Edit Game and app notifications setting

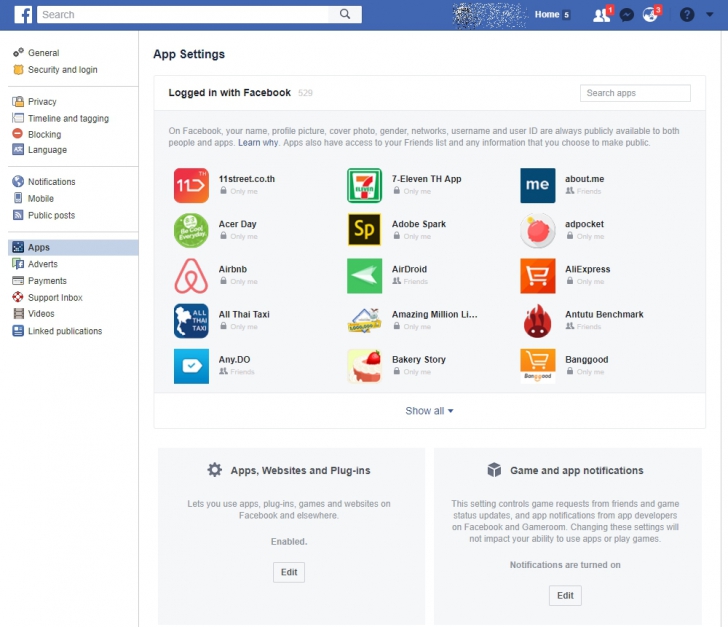click(x=565, y=595)
